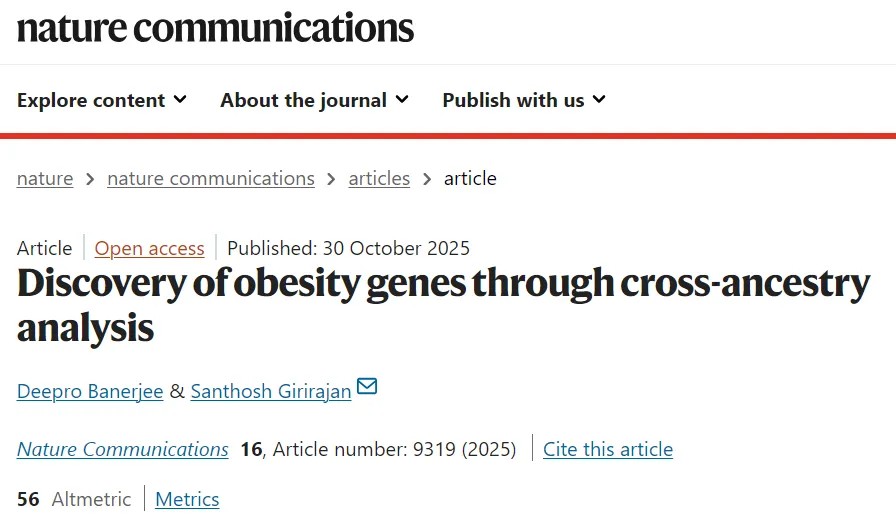Click the Published 30 October 2025 date
The width and height of the screenshot is (896, 528).
click(x=348, y=248)
